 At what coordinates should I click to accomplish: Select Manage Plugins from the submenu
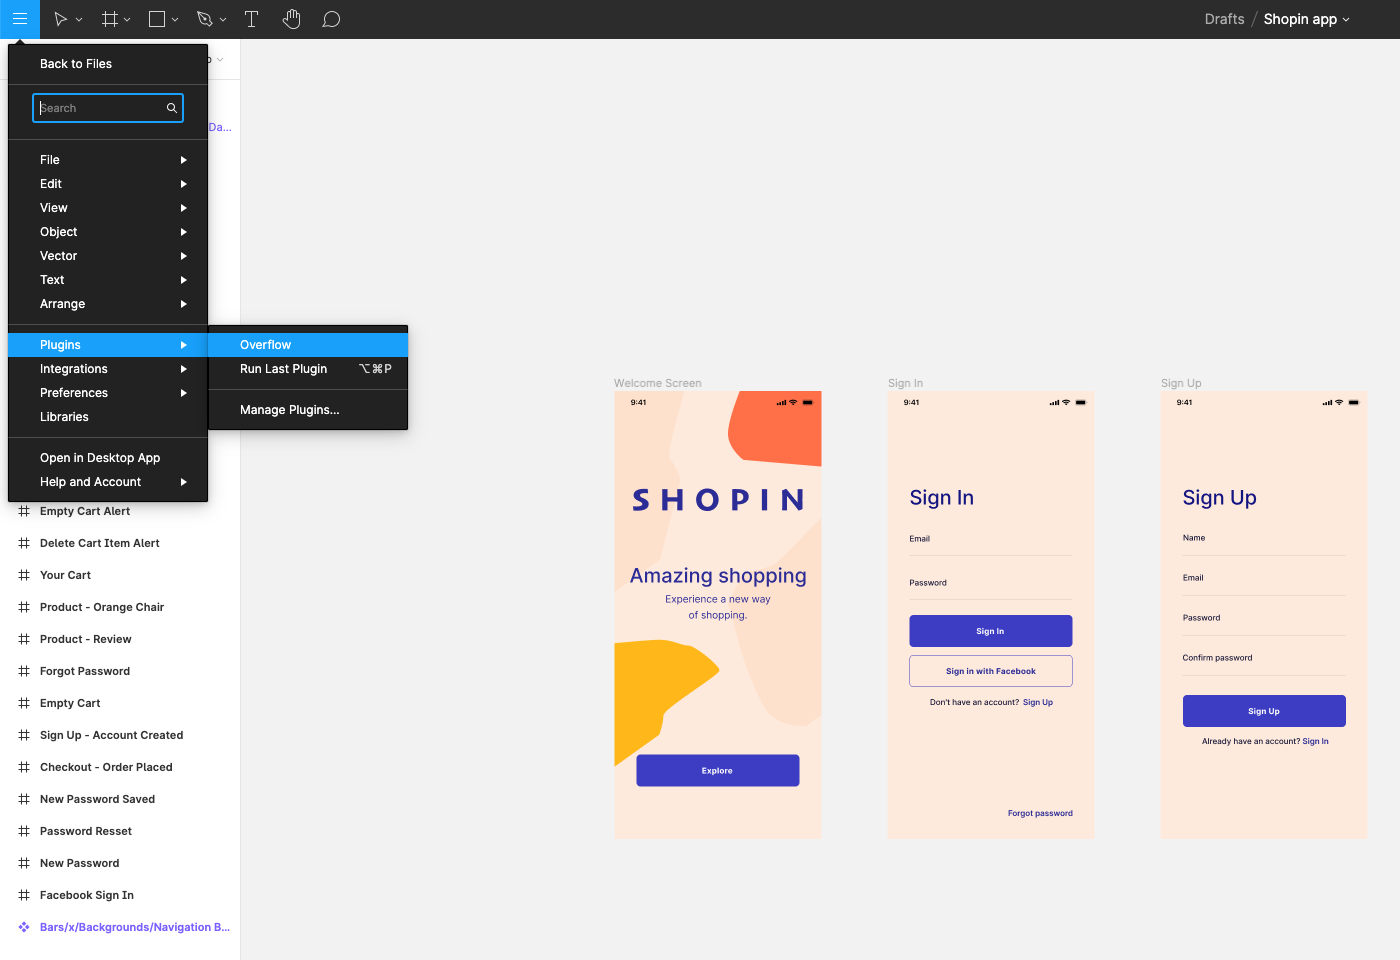(289, 409)
